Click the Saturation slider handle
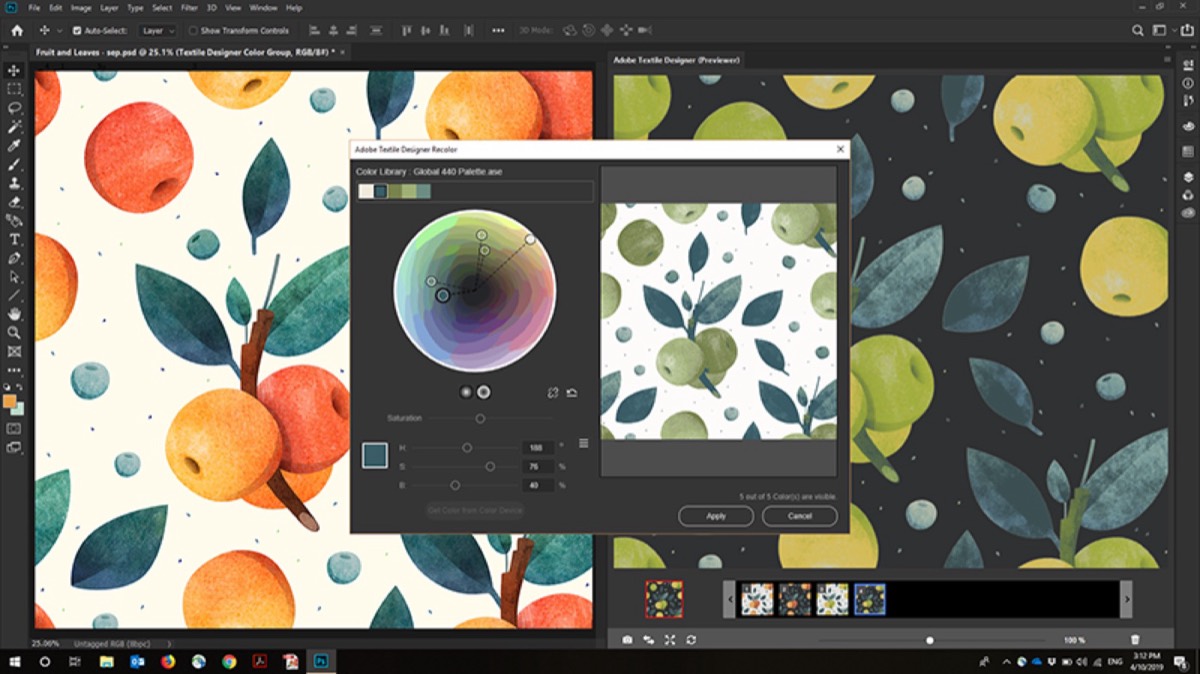 coord(480,418)
